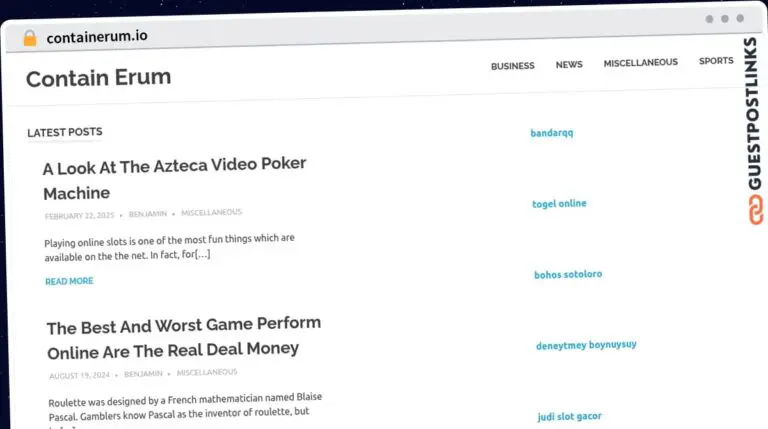Click the bohos sotoloro sidebar link

point(568,274)
